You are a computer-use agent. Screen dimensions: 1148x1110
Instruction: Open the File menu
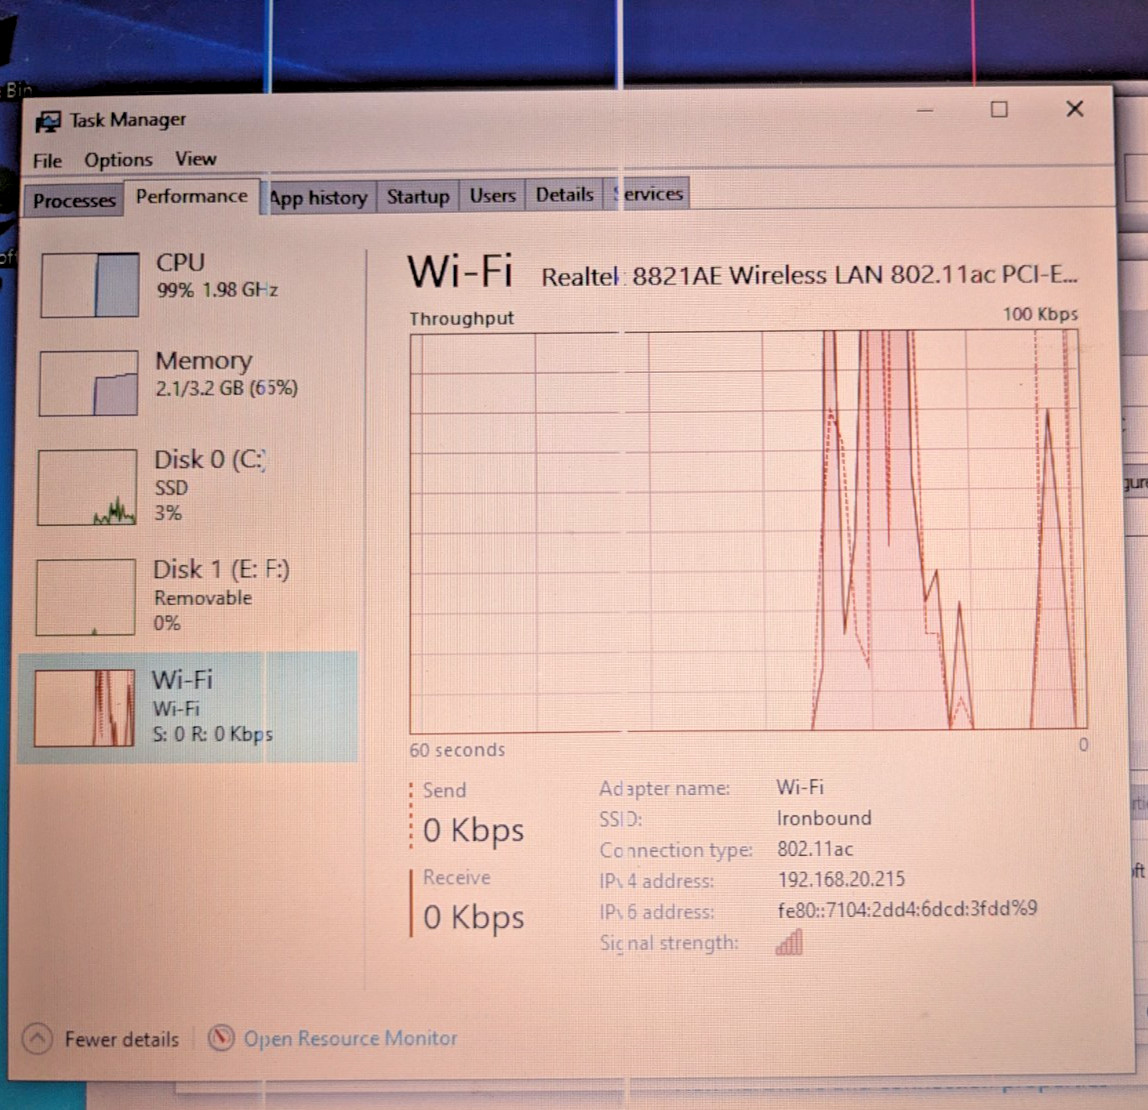click(48, 160)
